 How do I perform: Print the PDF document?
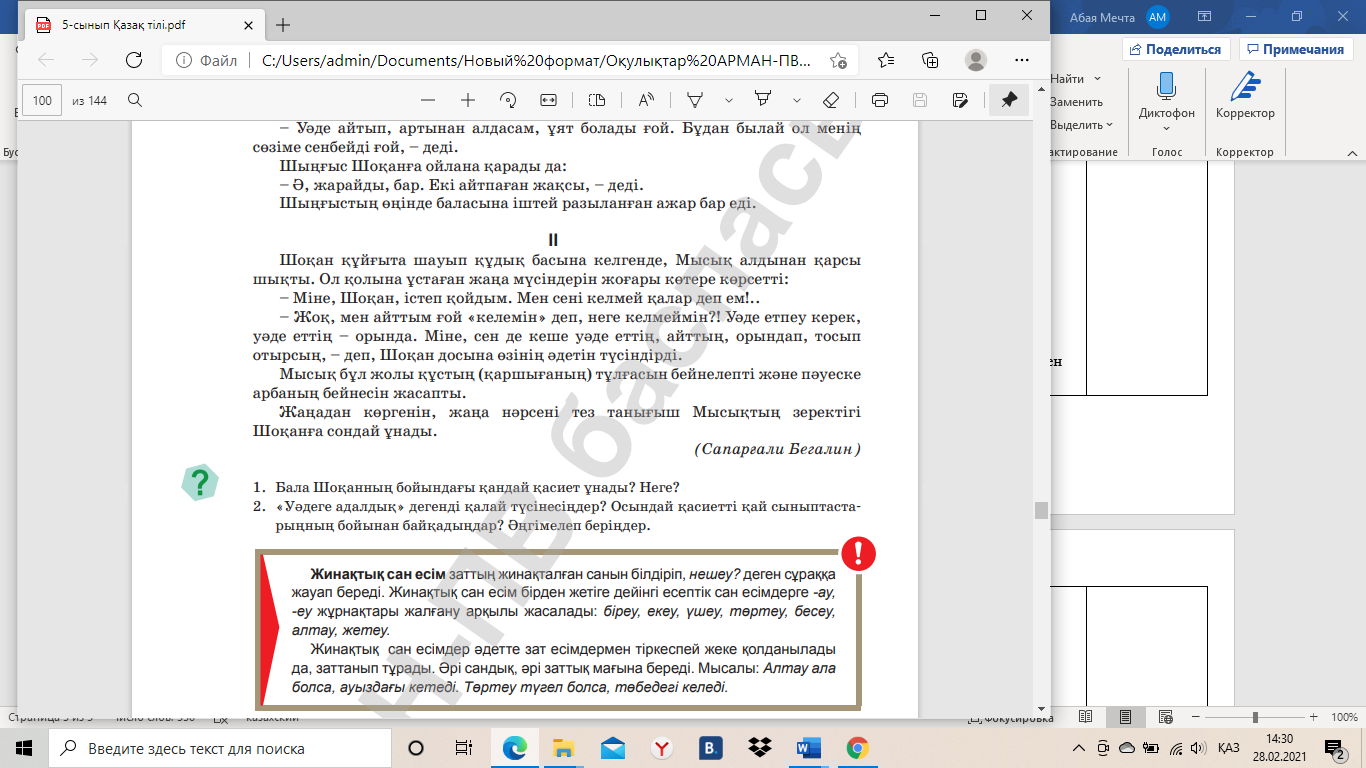tap(880, 100)
